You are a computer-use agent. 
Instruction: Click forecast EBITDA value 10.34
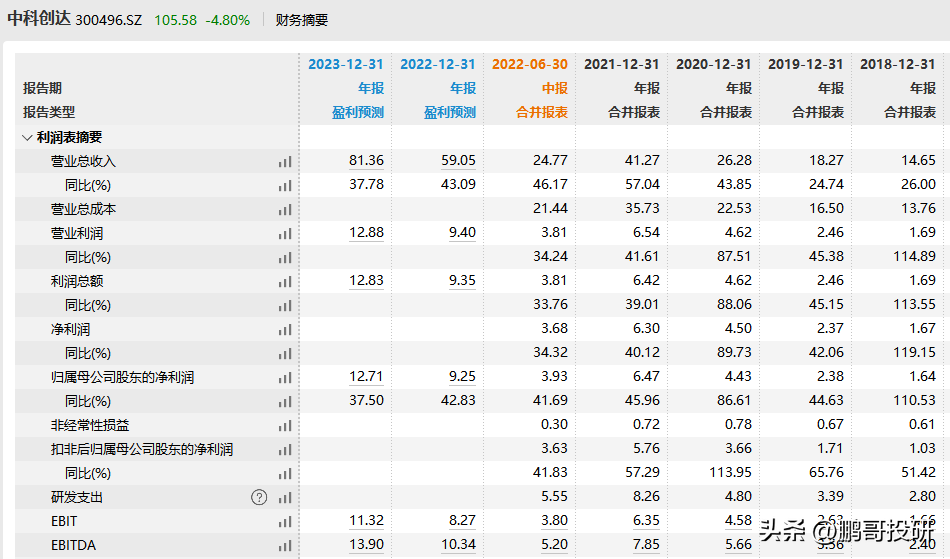(x=459, y=544)
